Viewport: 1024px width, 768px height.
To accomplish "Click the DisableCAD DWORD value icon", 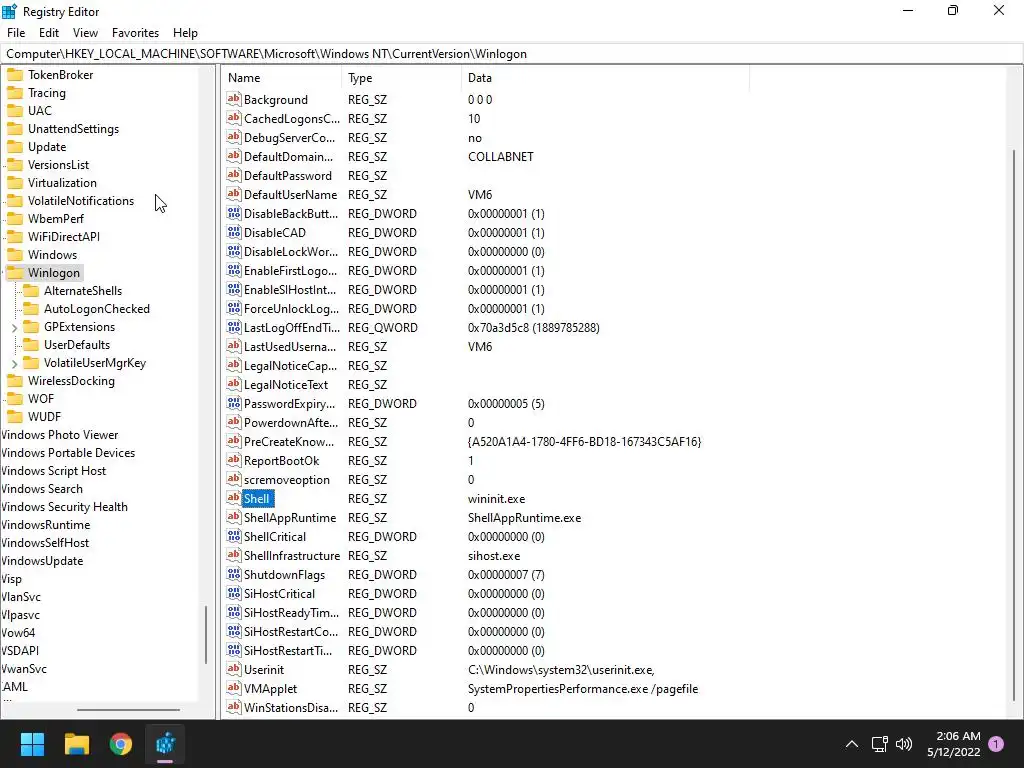I will coord(234,232).
